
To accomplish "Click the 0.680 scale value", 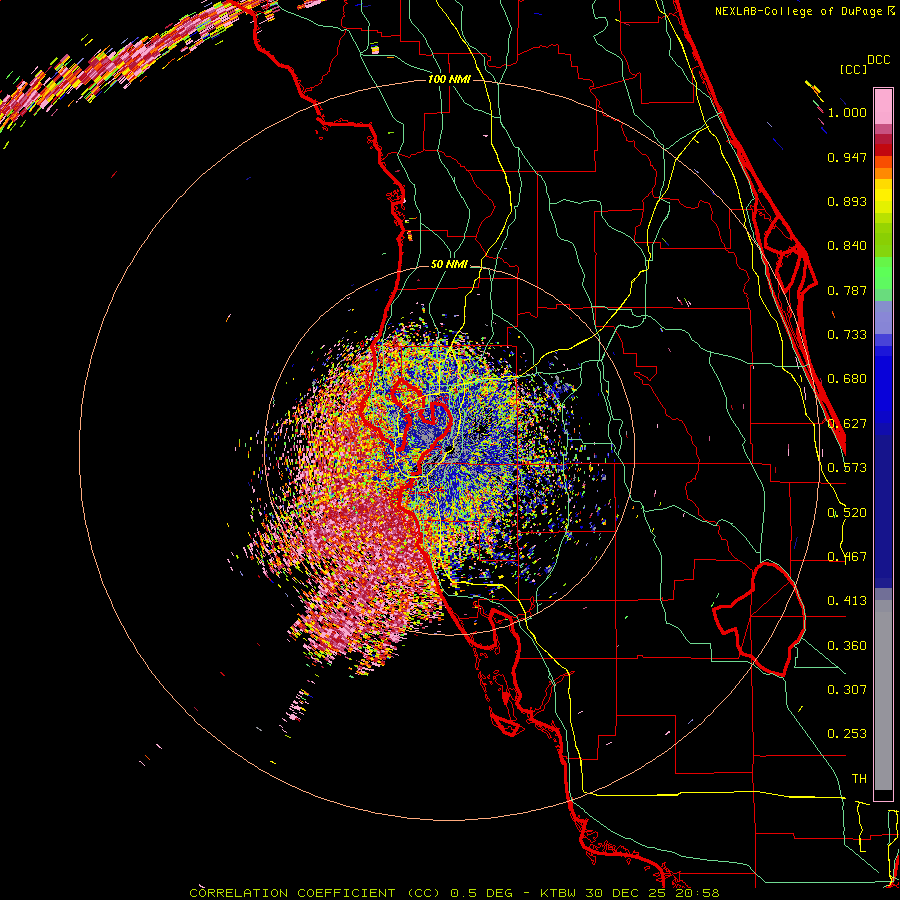I will (x=847, y=379).
